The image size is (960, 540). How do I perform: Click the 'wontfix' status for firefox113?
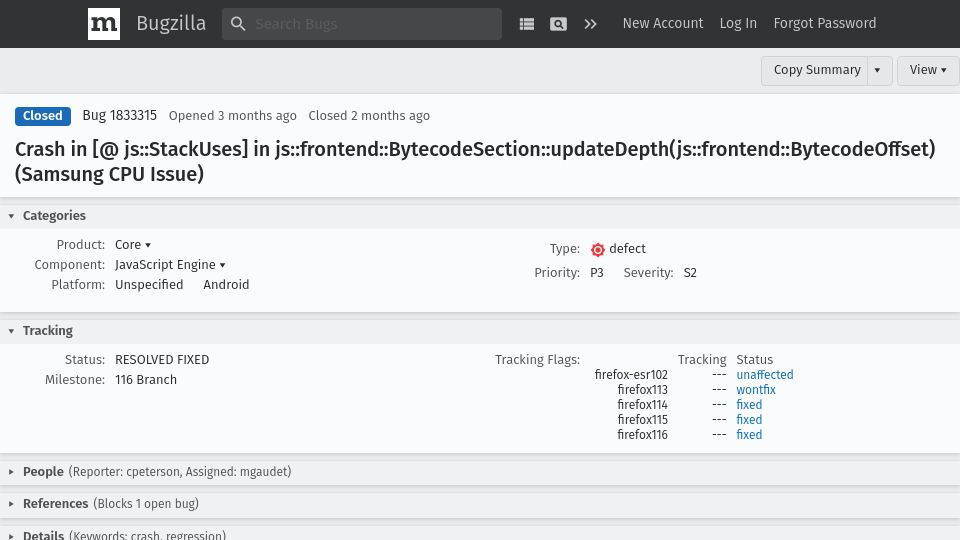click(756, 389)
